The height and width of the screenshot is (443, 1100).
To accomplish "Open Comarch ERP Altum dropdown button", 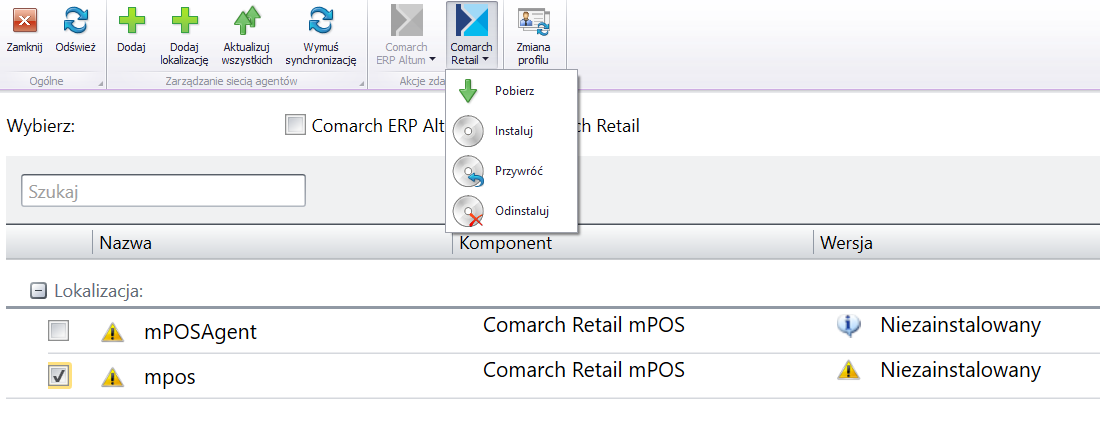I will pyautogui.click(x=407, y=35).
